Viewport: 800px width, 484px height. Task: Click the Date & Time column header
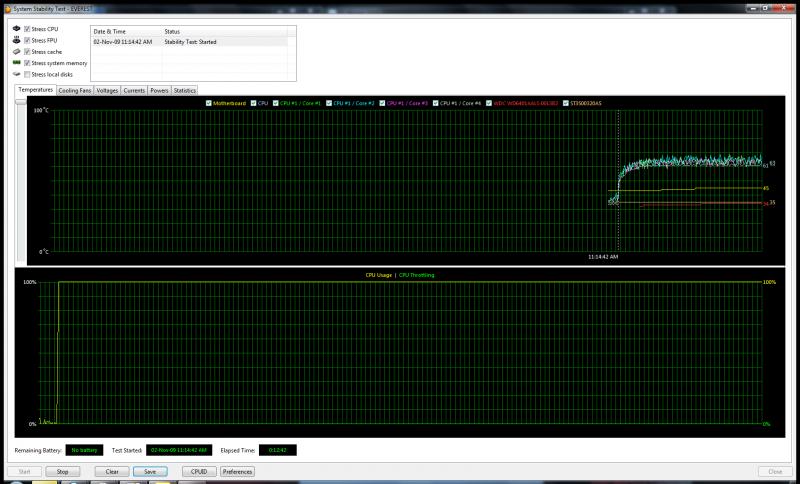coord(126,32)
